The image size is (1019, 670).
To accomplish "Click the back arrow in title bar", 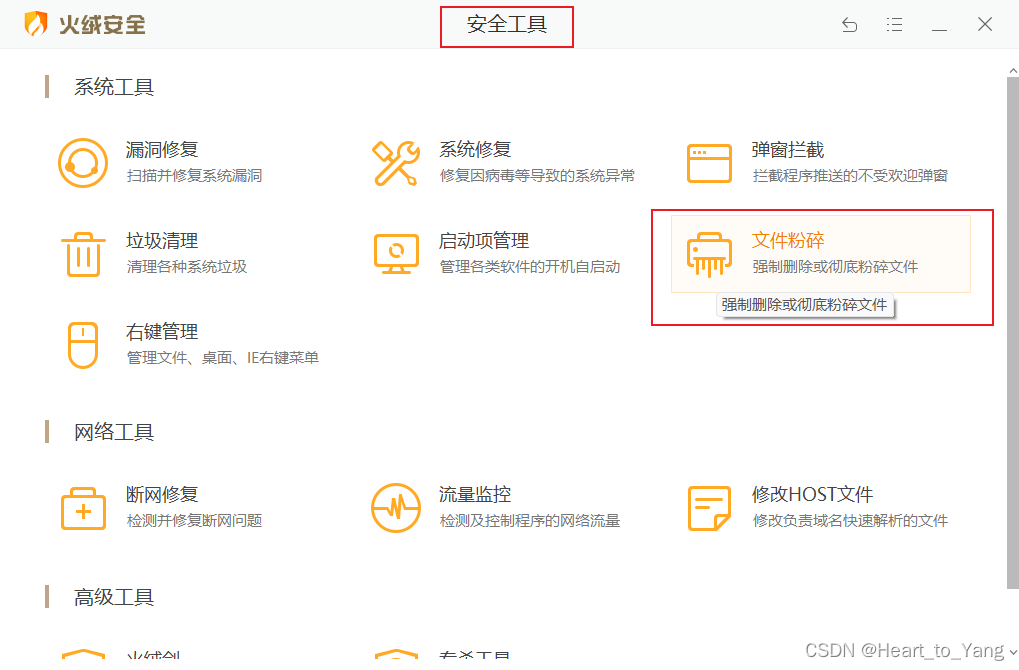I will click(x=849, y=25).
